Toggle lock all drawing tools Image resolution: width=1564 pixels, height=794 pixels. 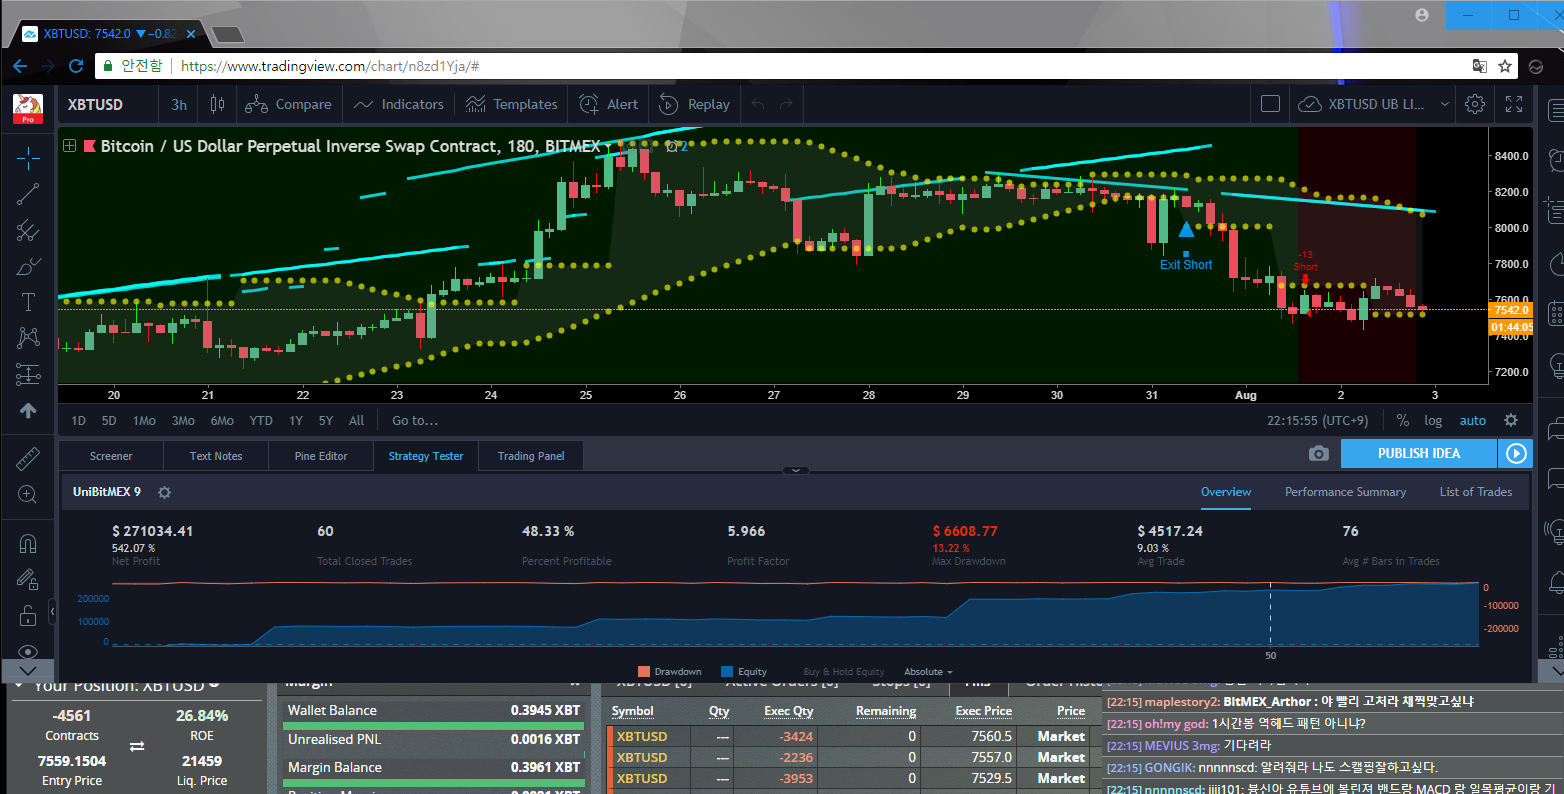28,615
